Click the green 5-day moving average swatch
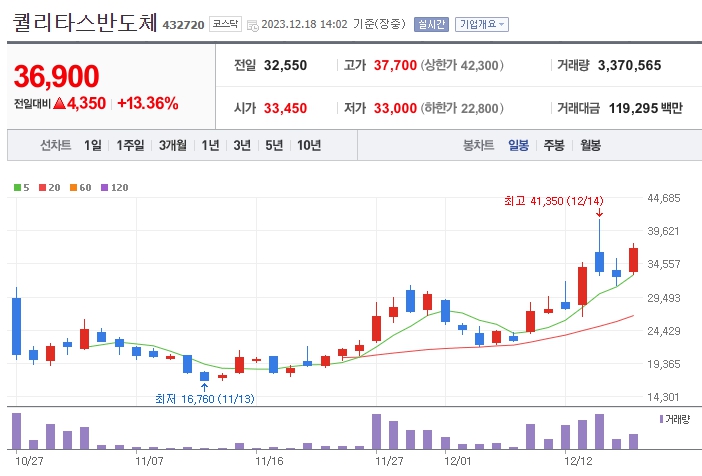The height and width of the screenshot is (476, 702). [x=17, y=188]
